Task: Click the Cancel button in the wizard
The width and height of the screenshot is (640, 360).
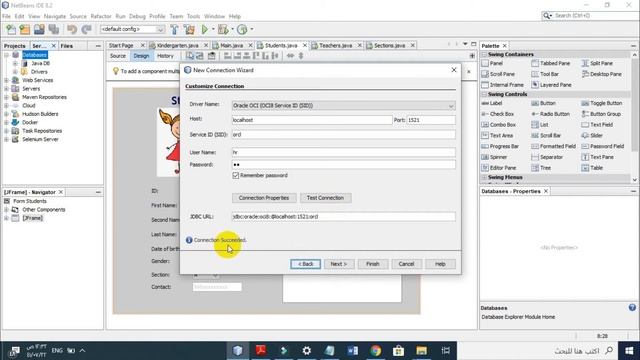Action: tap(406, 264)
